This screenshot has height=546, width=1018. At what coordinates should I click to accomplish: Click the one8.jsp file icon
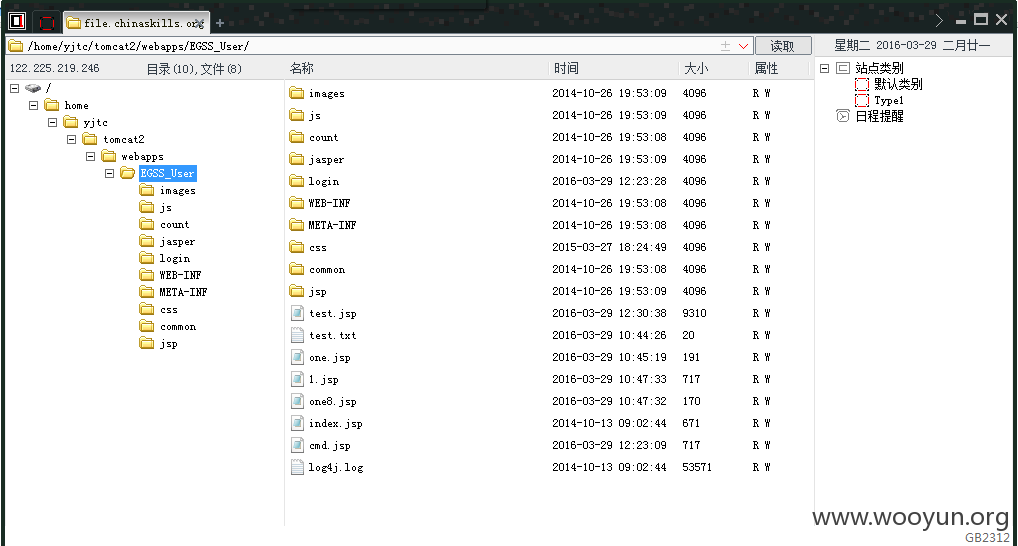tap(297, 401)
